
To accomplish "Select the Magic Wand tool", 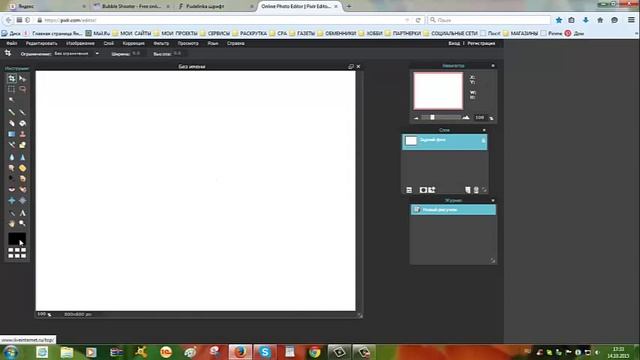I will tap(11, 100).
